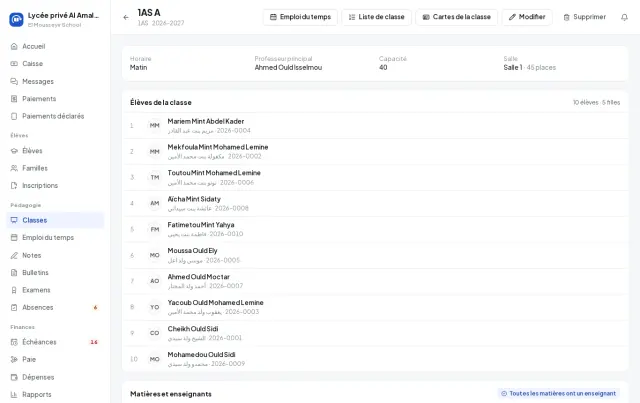
Task: Click the Lycée privé Al Amal logo icon
Action: 16,19
